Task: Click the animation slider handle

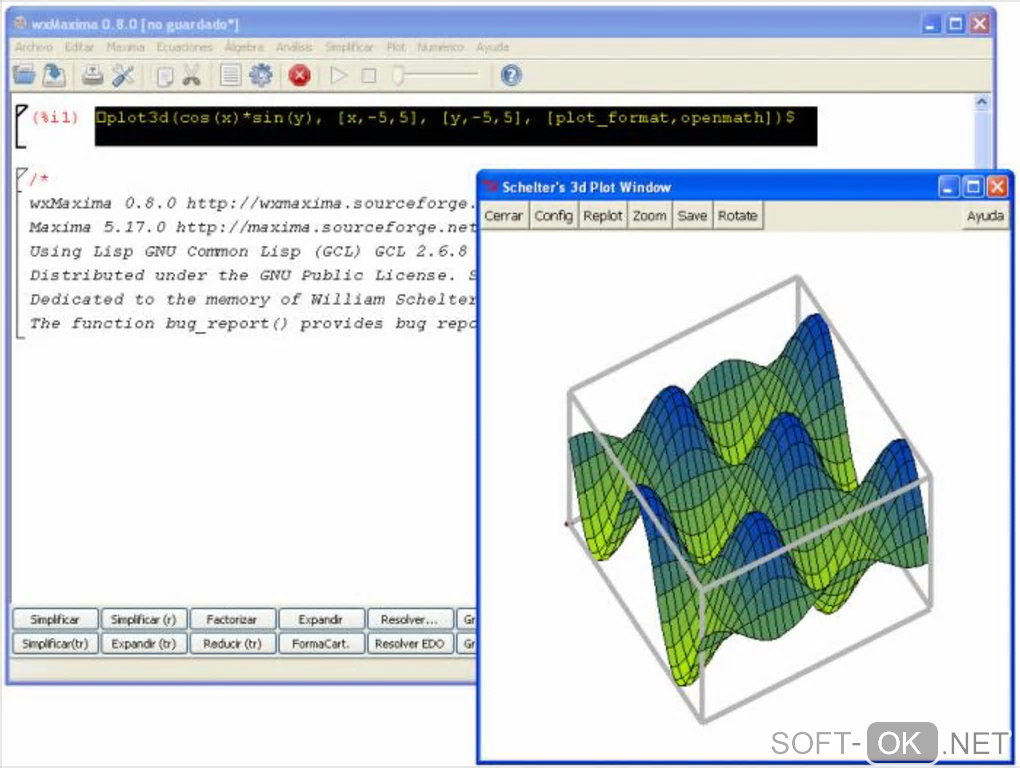Action: tap(398, 75)
